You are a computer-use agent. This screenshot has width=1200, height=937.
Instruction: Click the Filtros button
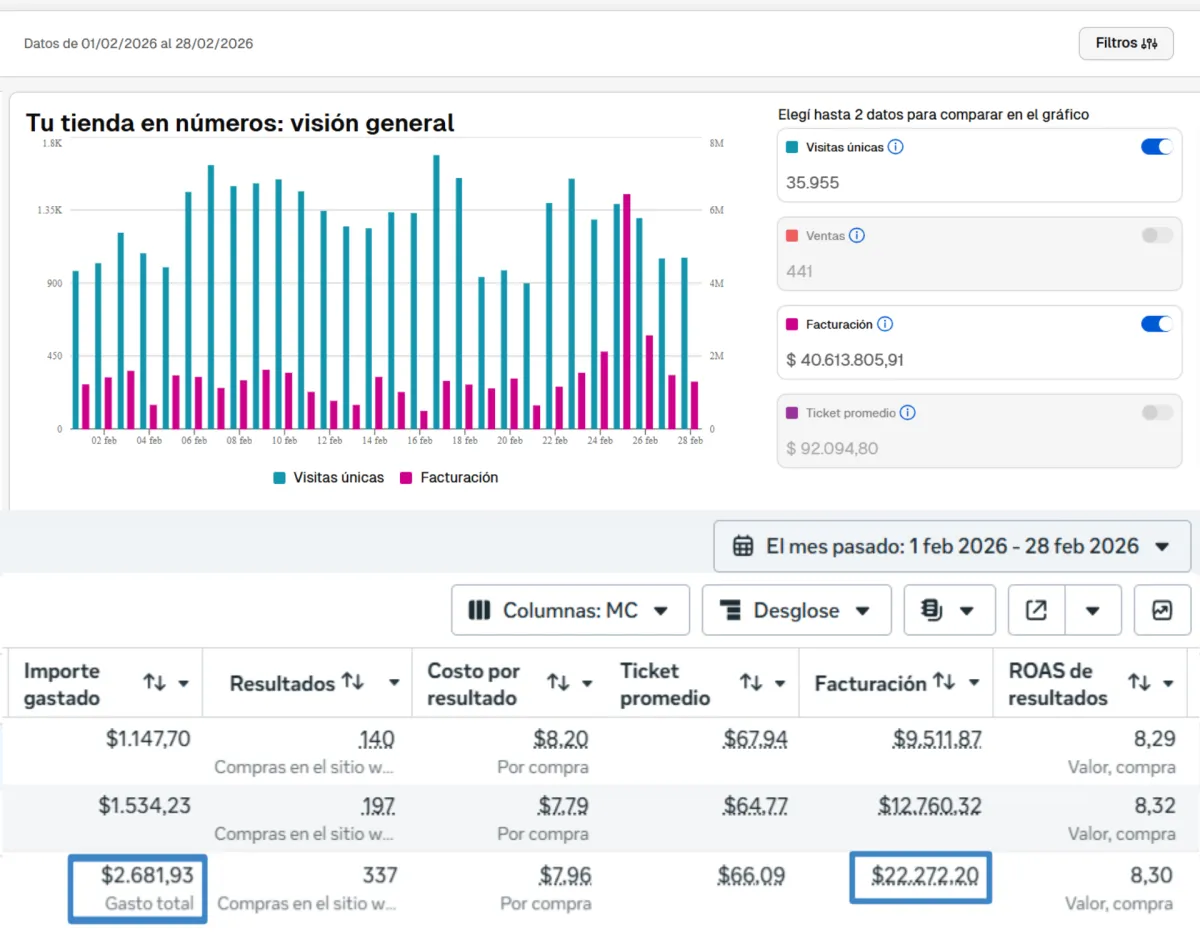(1126, 43)
